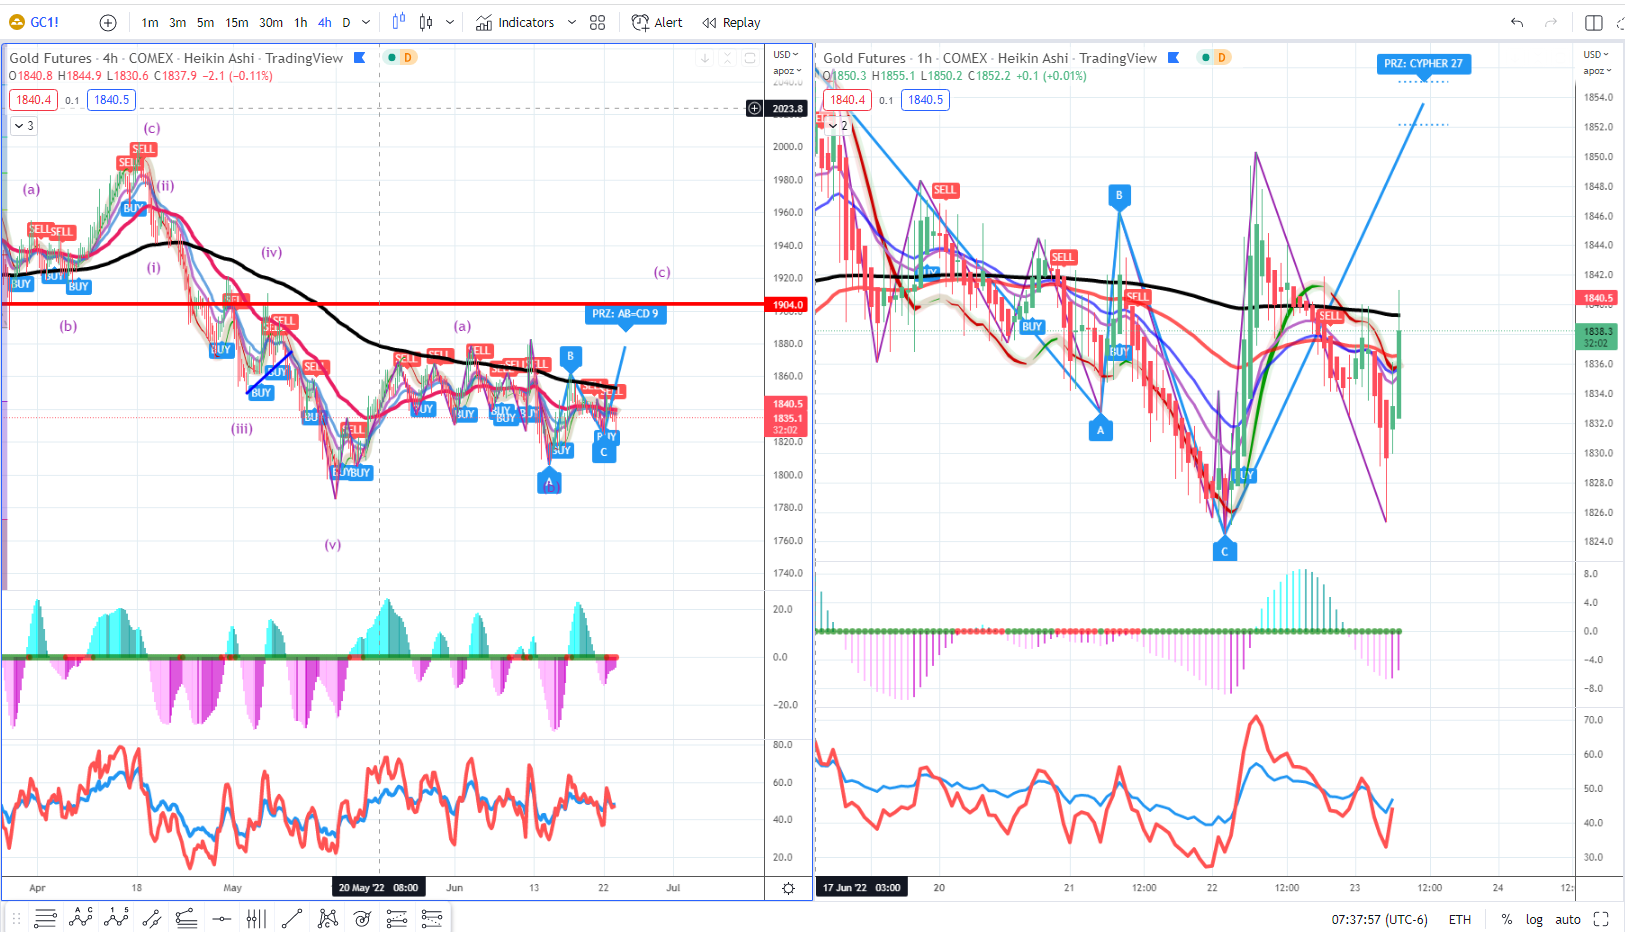This screenshot has width=1625, height=932.
Task: Select the Elliott 12345 wave tool
Action: tap(116, 918)
